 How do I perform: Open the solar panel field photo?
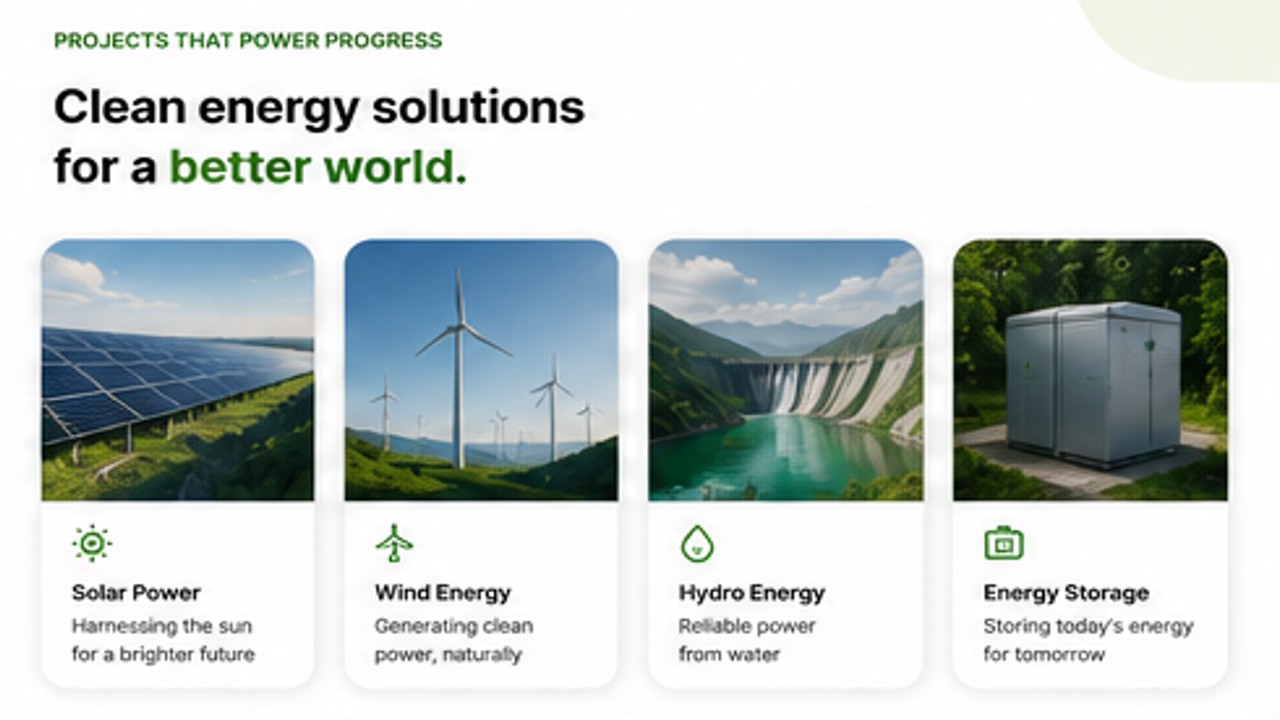pyautogui.click(x=178, y=370)
